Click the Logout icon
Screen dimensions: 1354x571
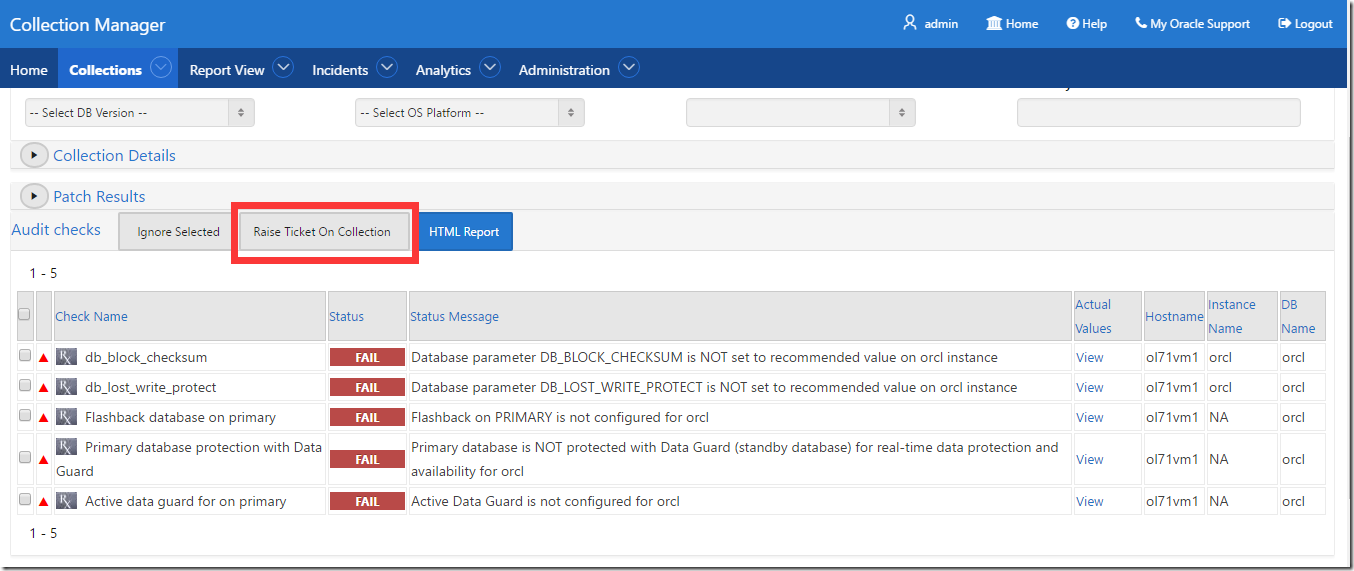1284,23
